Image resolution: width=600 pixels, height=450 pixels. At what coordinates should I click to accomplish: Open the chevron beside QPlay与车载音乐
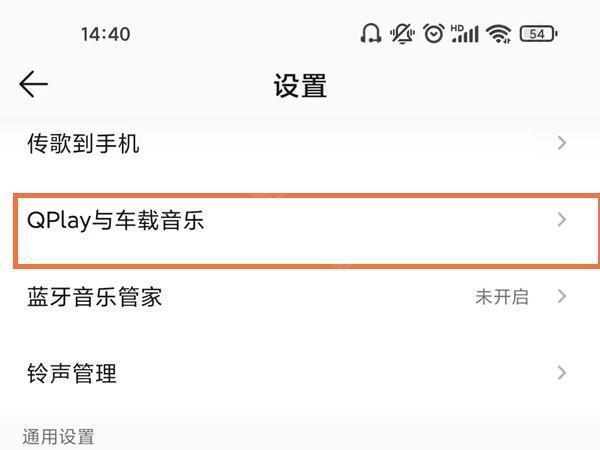[x=562, y=220]
